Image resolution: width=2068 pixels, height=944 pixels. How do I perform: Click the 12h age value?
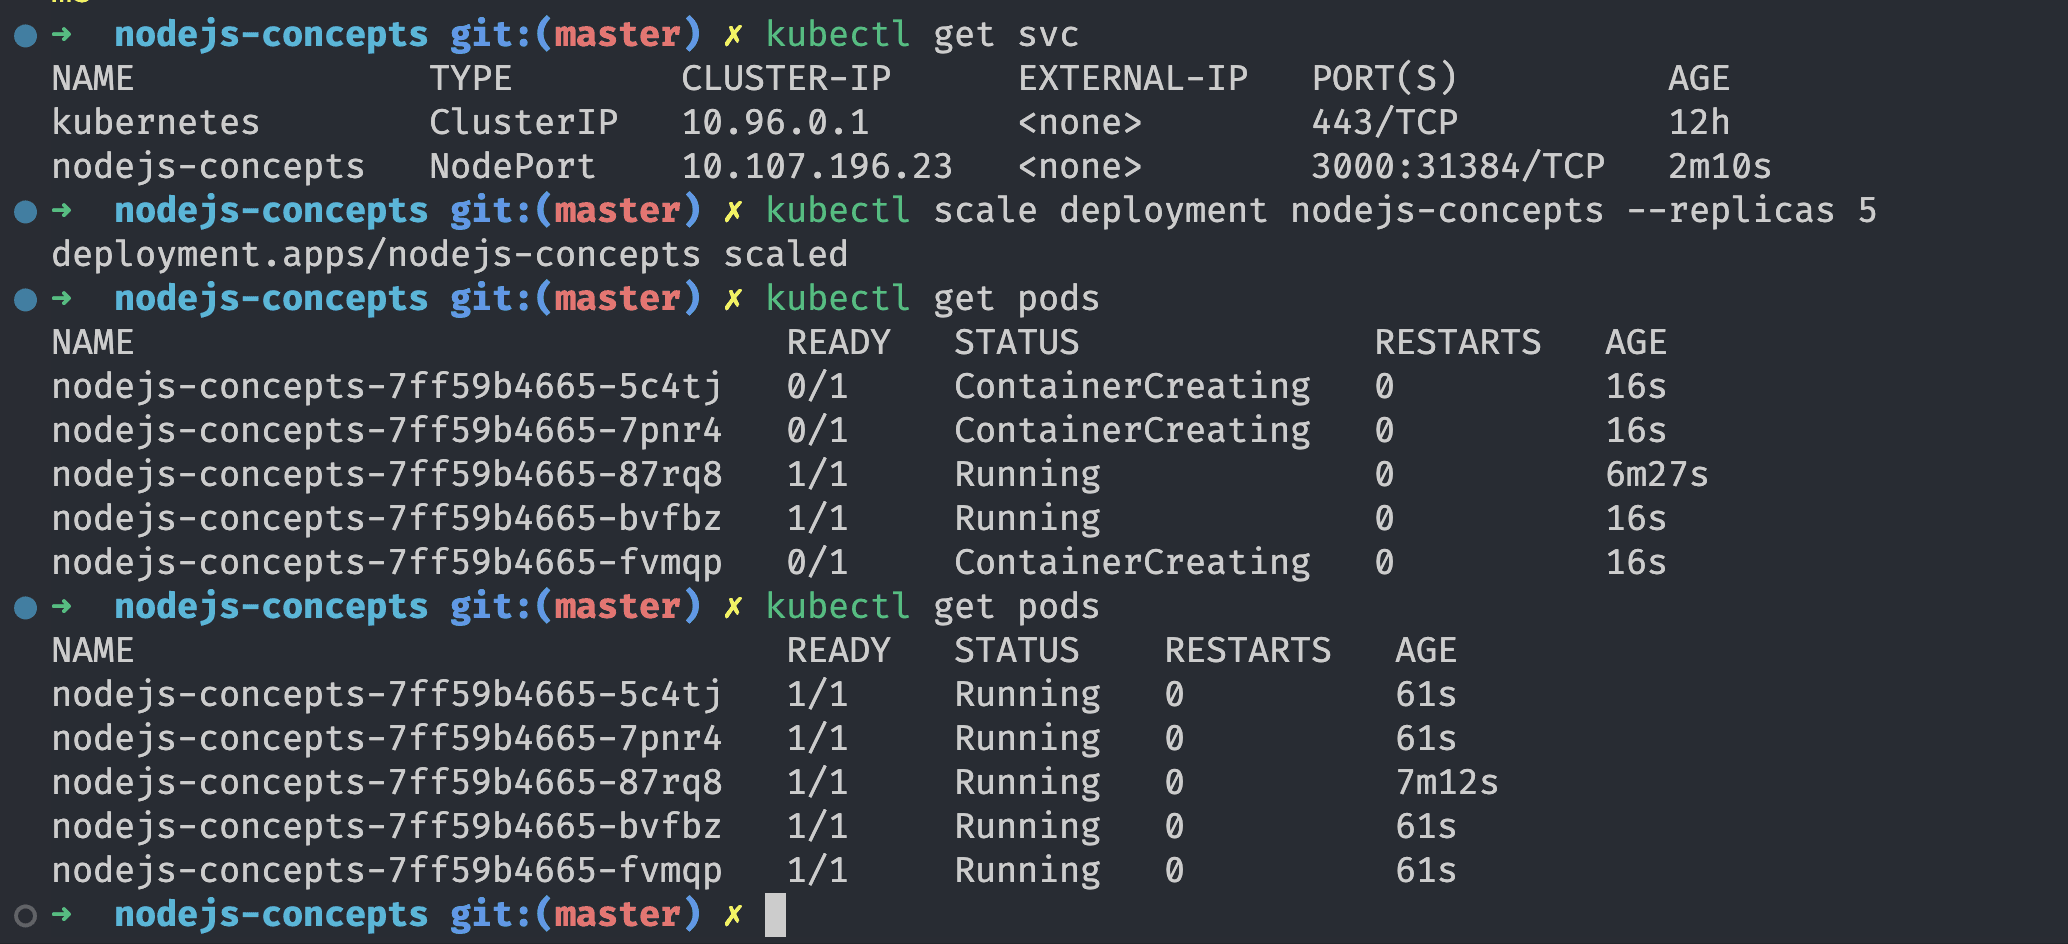[1699, 122]
